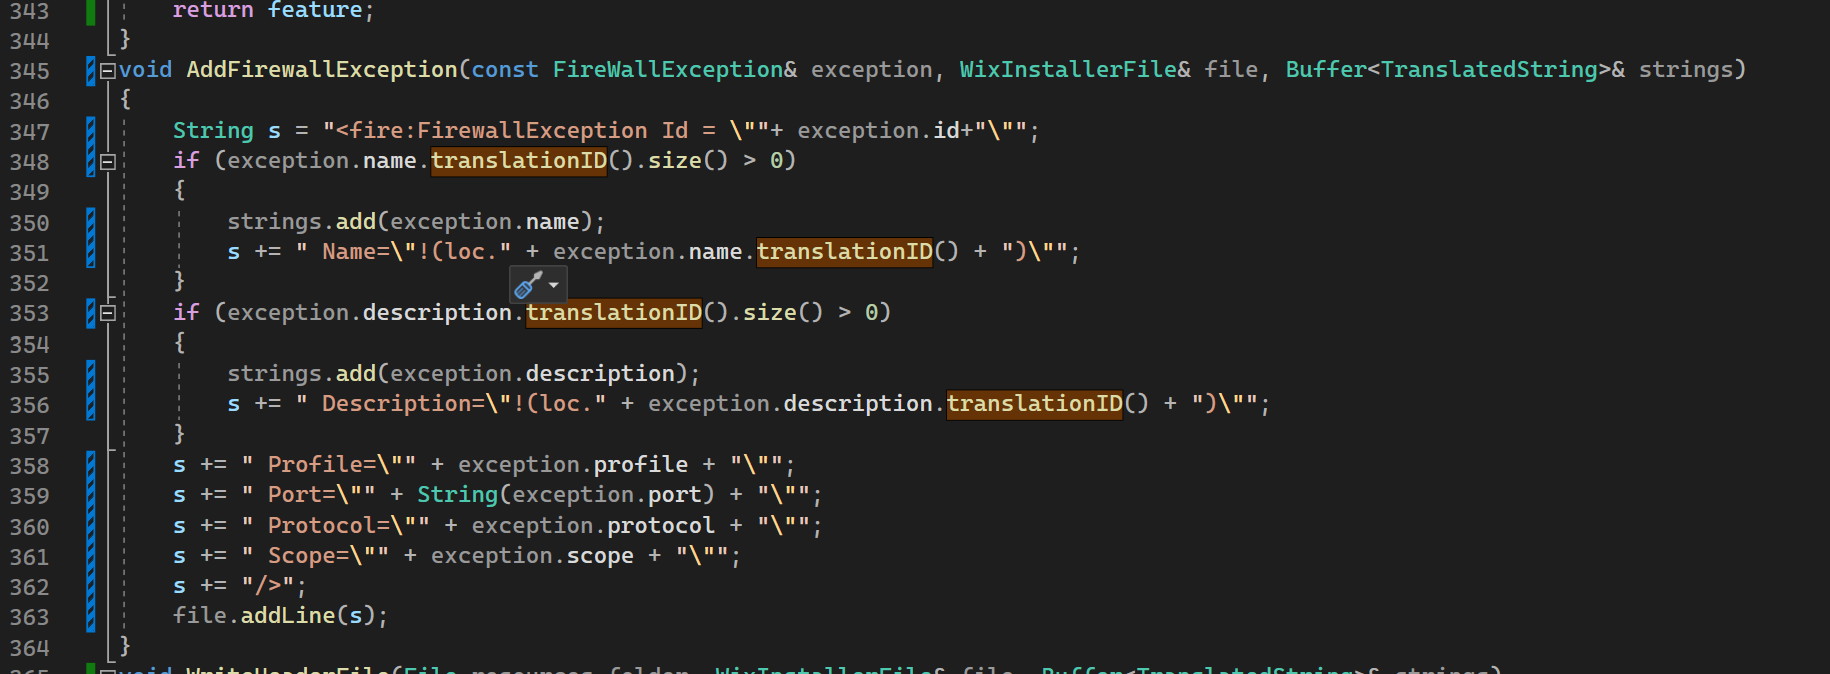The height and width of the screenshot is (674, 1830).
Task: Click the FireWallException type name
Action: [667, 70]
